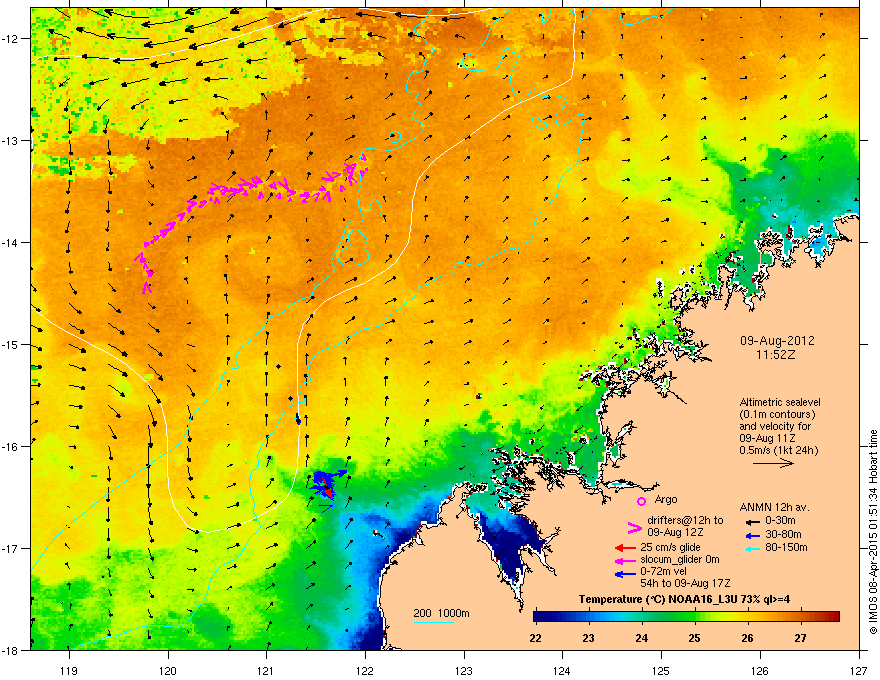880x680 pixels.
Task: Click the magenta Argo circle legend symbol
Action: tap(641, 501)
